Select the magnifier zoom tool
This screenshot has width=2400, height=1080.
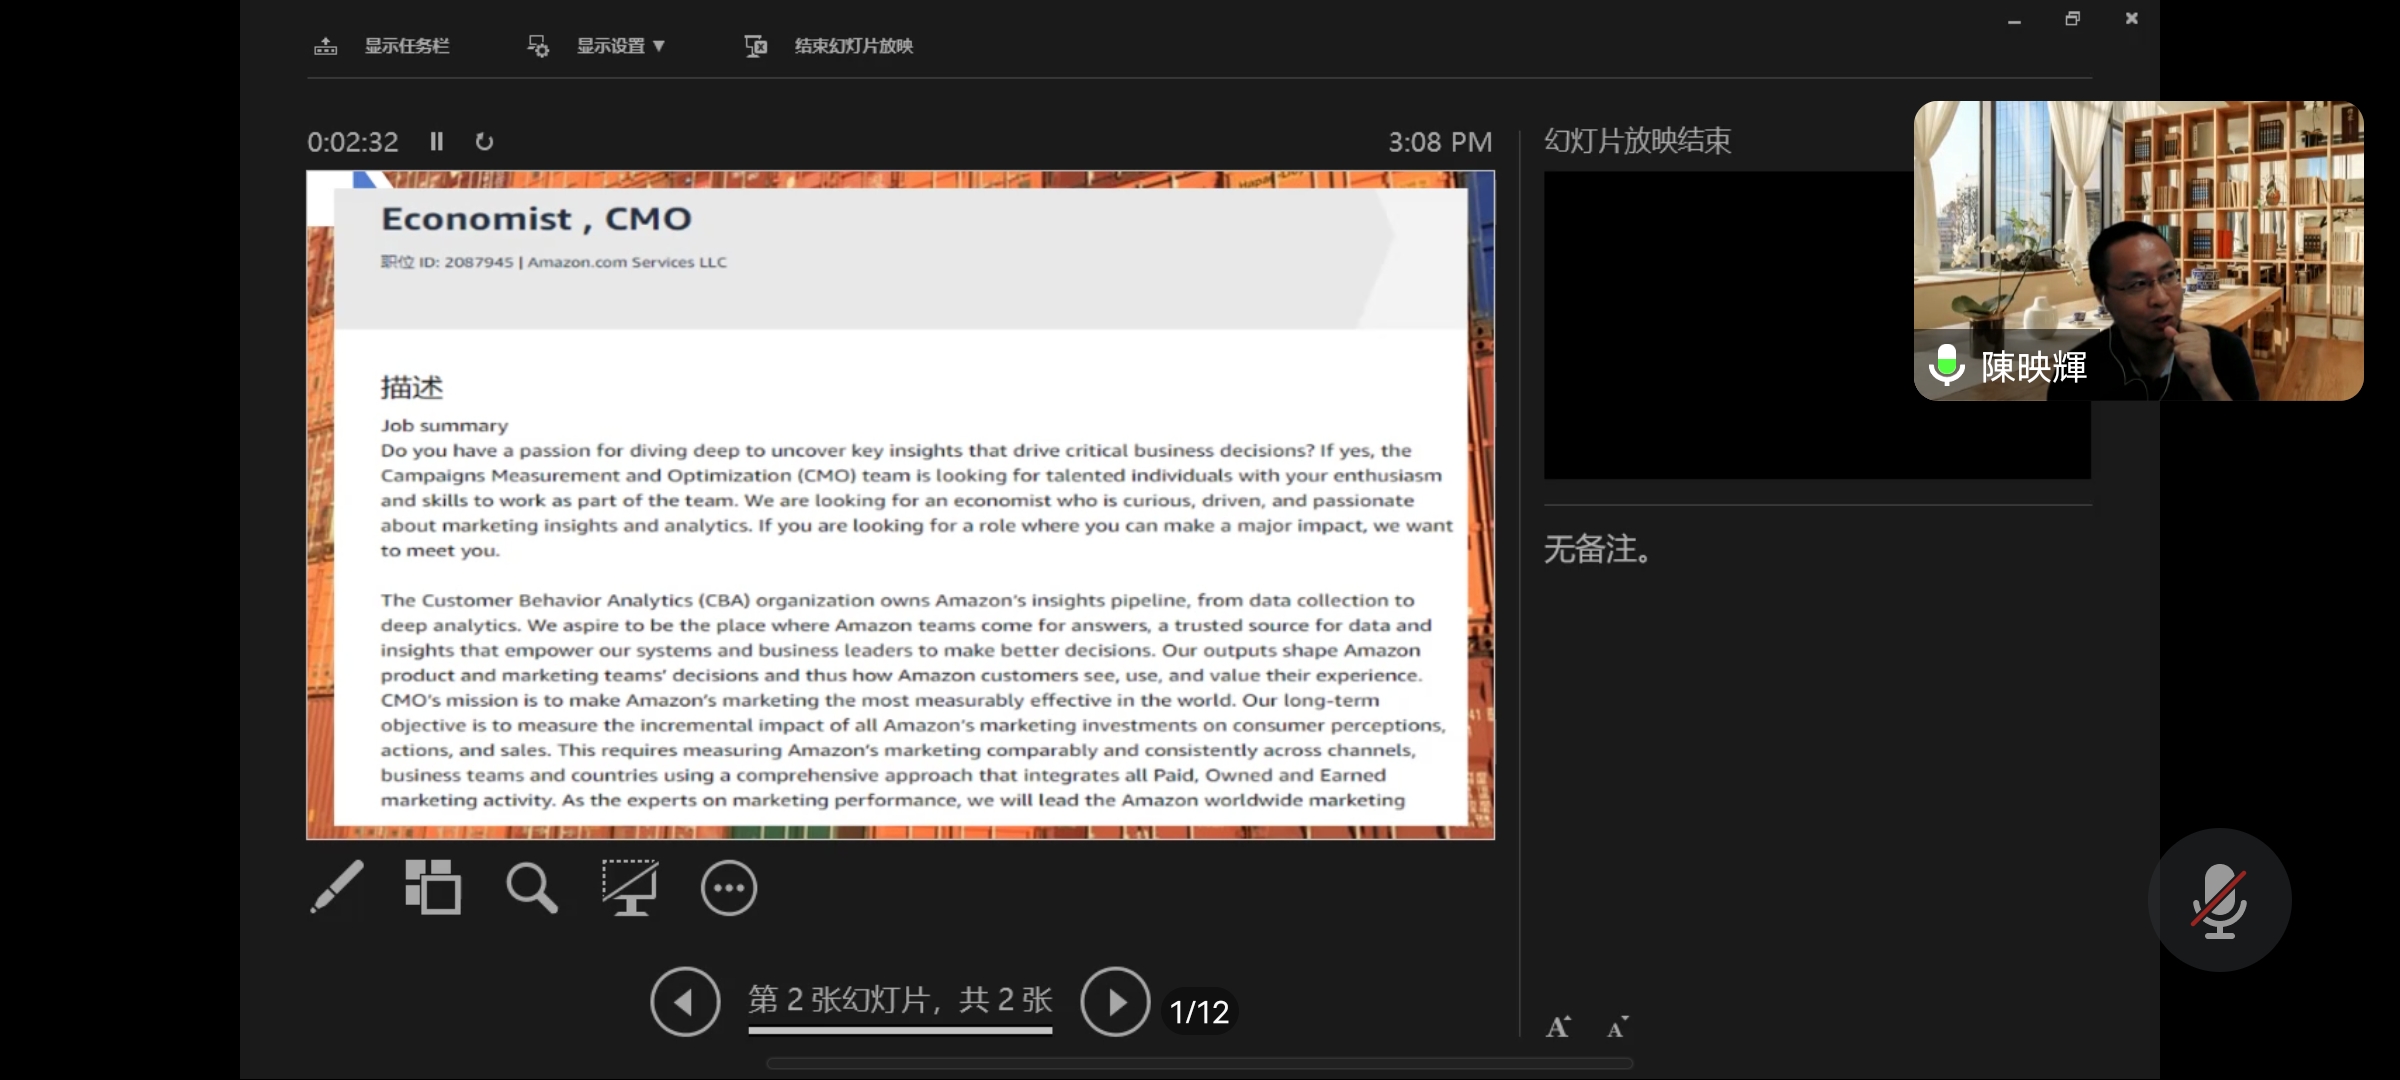pyautogui.click(x=532, y=888)
